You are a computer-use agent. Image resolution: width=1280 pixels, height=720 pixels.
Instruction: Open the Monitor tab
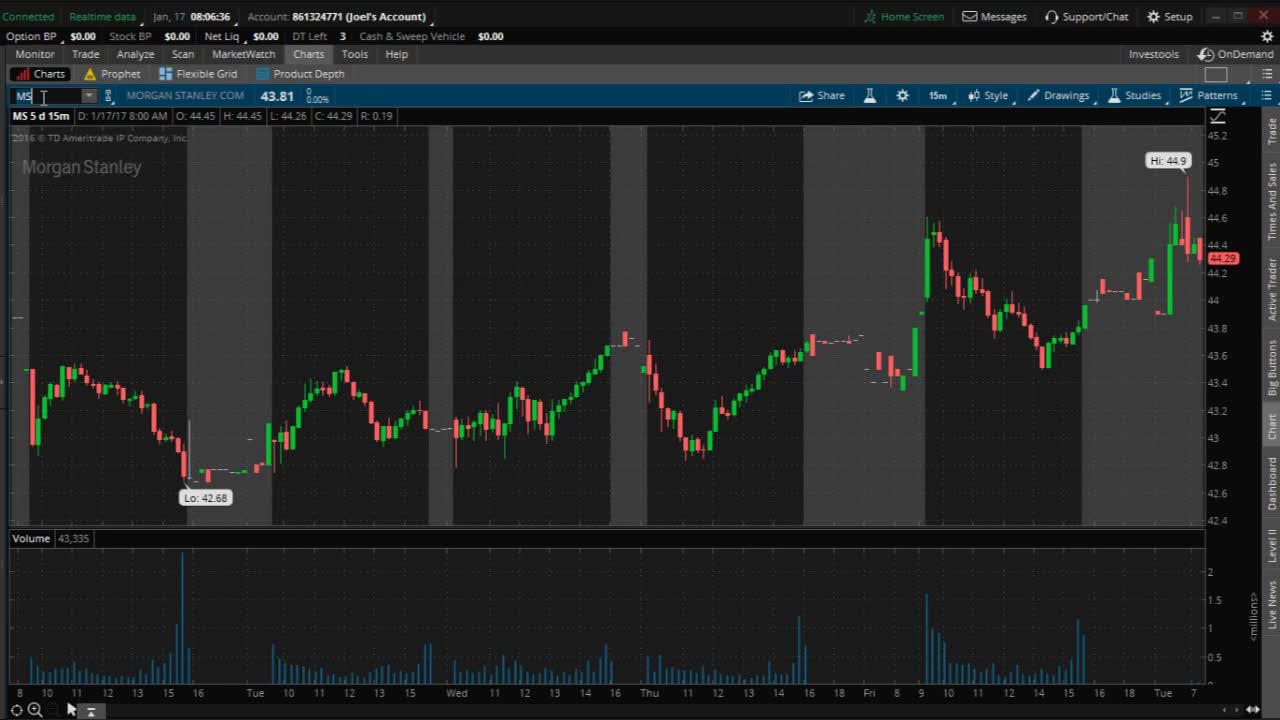35,54
